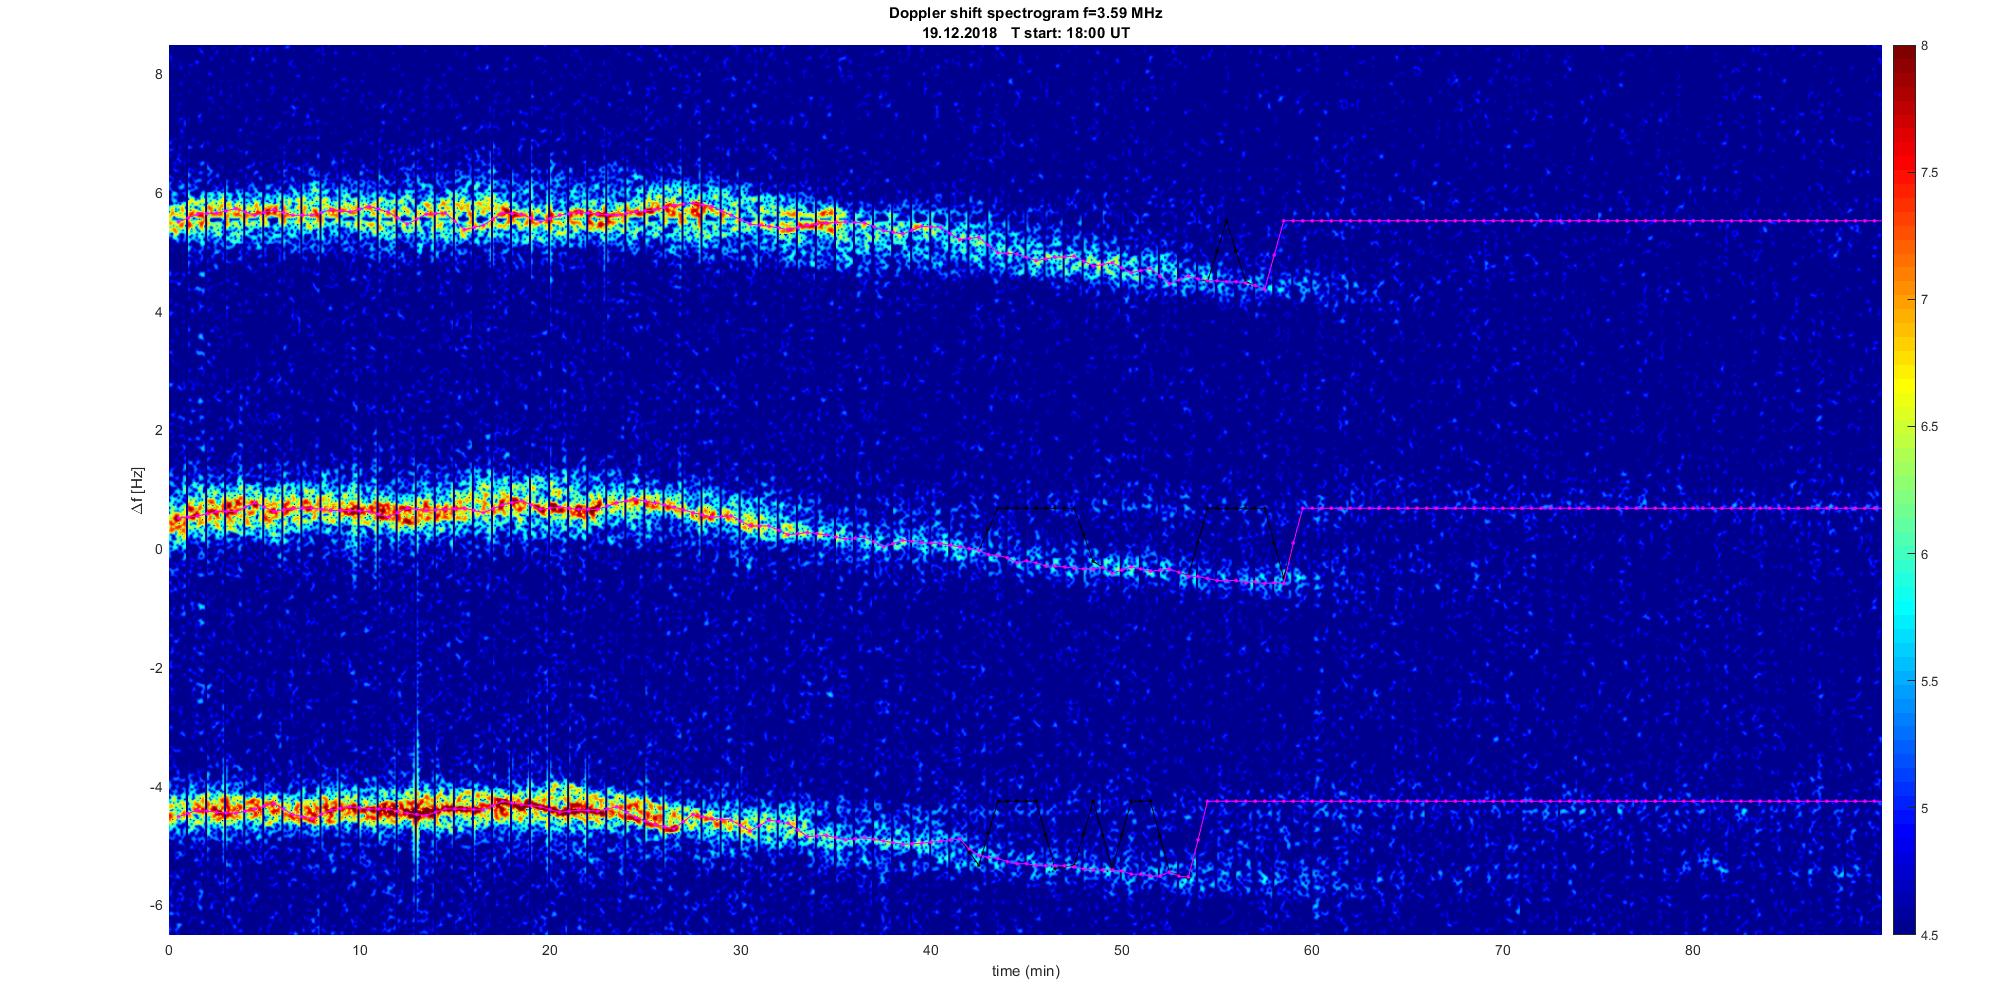Click the lowest flat magenta line at 70 minutes
This screenshot has height=1003, width=2000.
[1502, 802]
